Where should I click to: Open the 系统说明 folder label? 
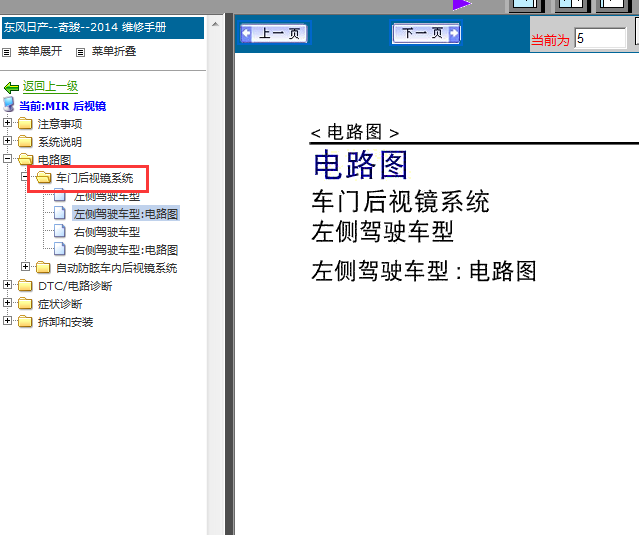pos(60,142)
